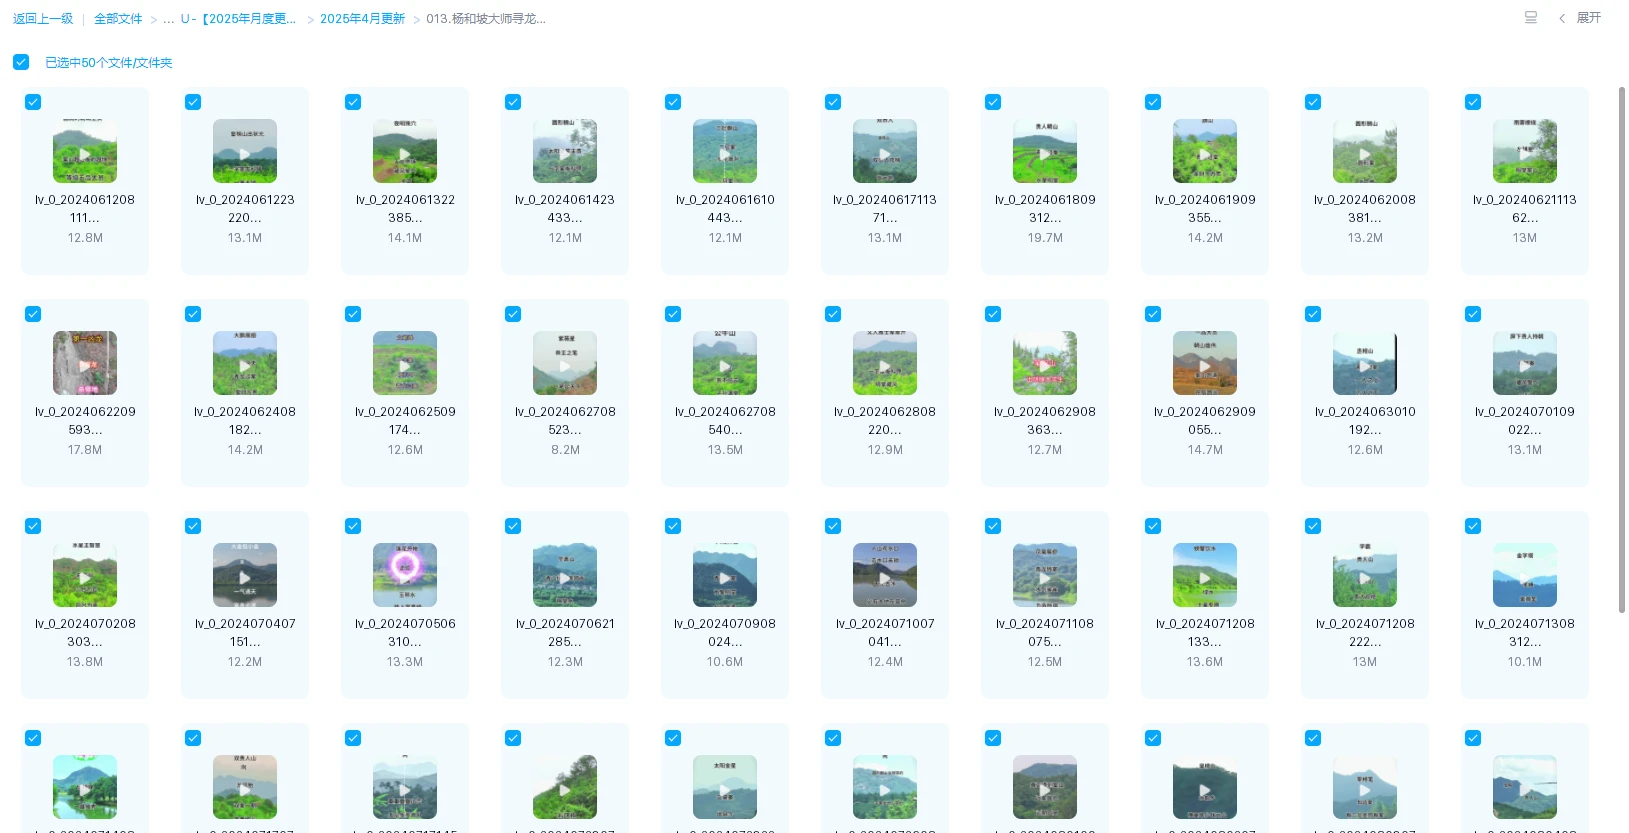Play thumbnail of lv_0_2024062509 174...
Screen dimensions: 1629x833
(x=405, y=363)
